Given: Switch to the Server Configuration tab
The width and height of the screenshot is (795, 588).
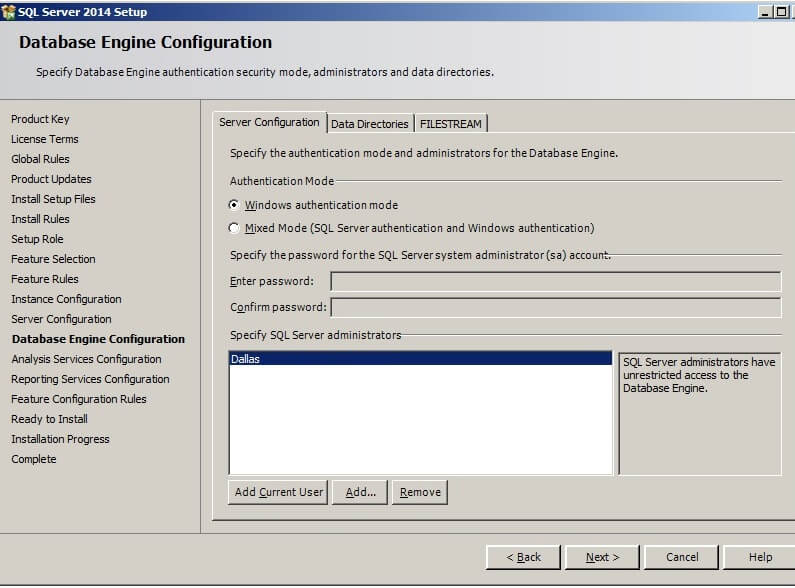Looking at the screenshot, I should point(269,122).
